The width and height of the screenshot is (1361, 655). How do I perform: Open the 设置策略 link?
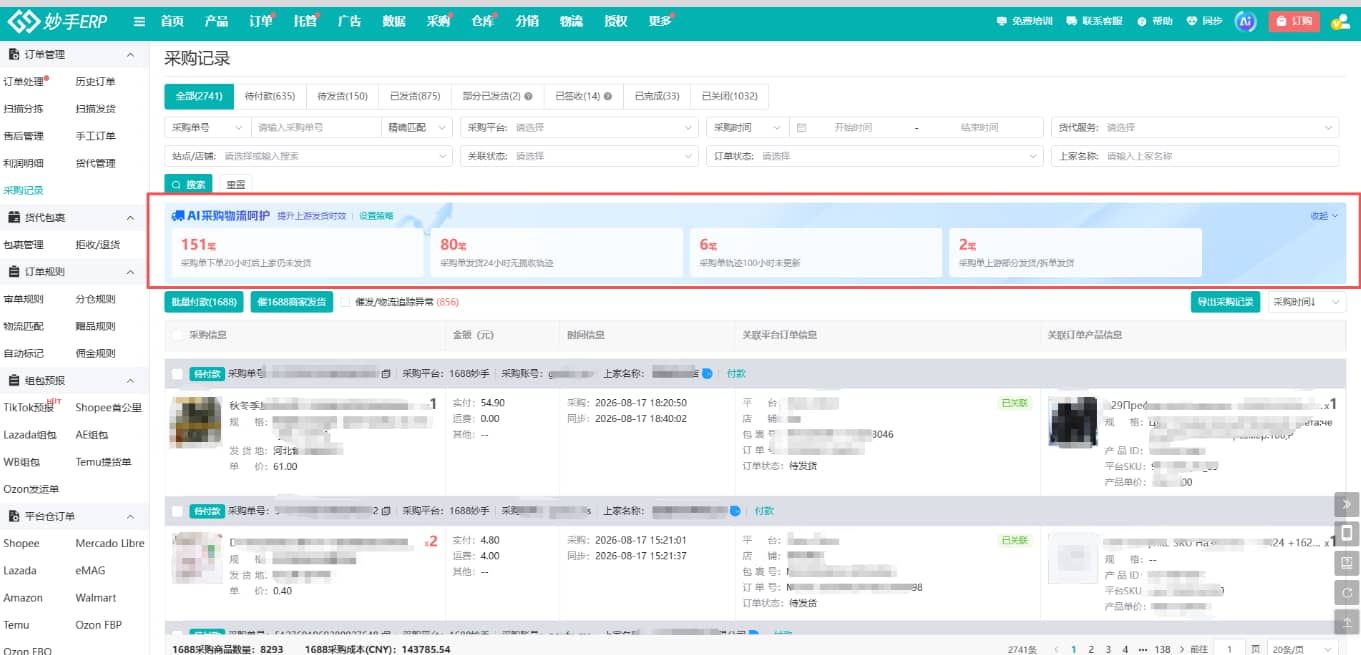[377, 216]
